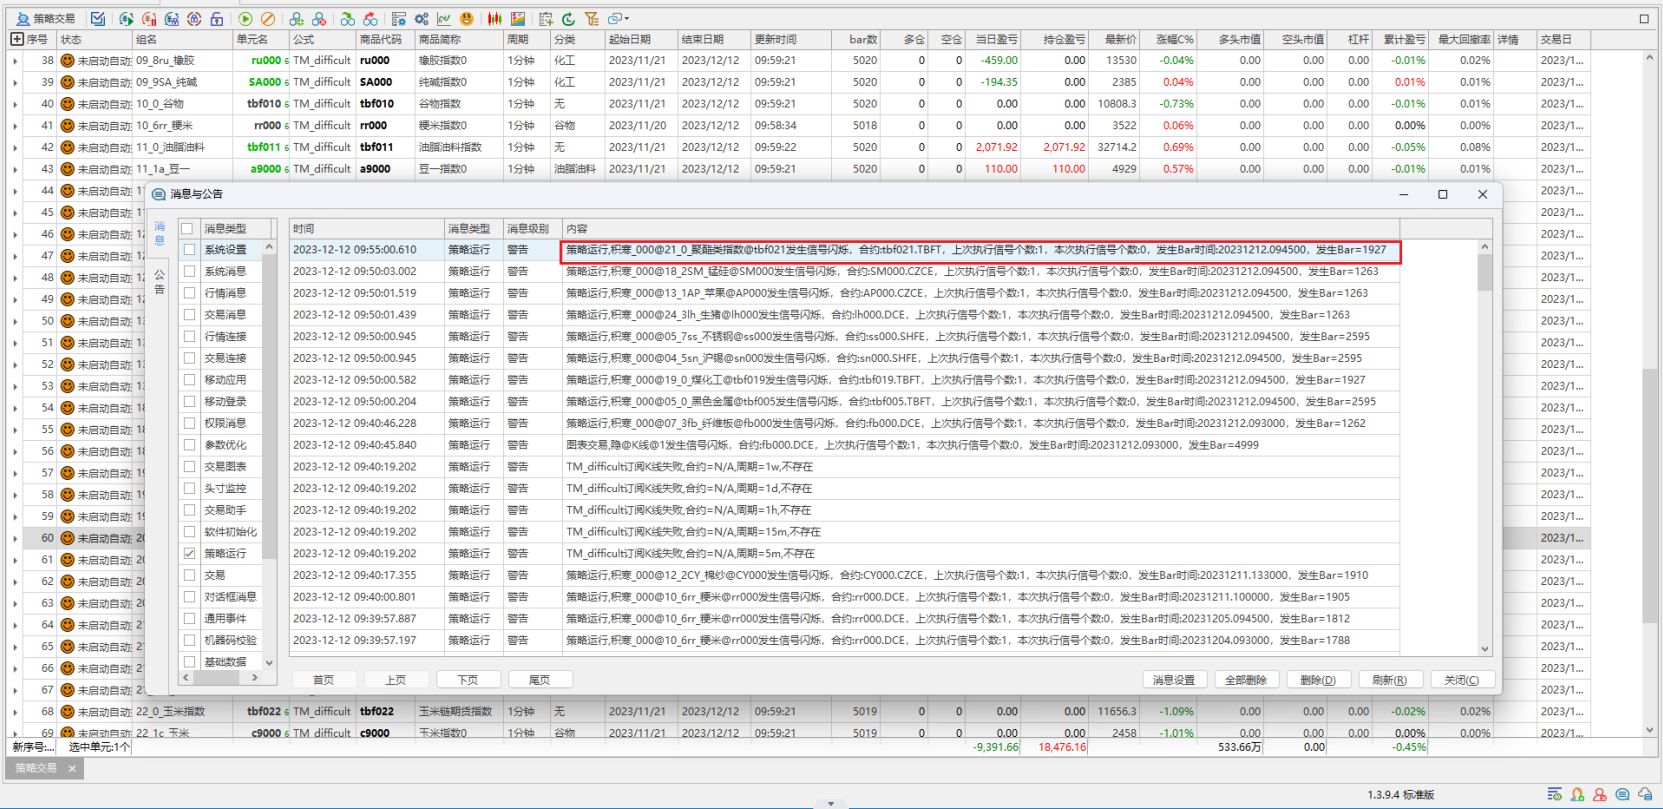Image resolution: width=1663 pixels, height=809 pixels.
Task: Click the cloud icon in status bar
Action: pos(1645,795)
